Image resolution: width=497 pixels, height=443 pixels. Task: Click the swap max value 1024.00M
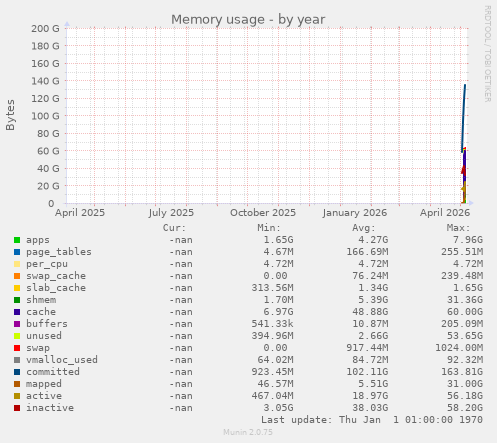click(459, 348)
